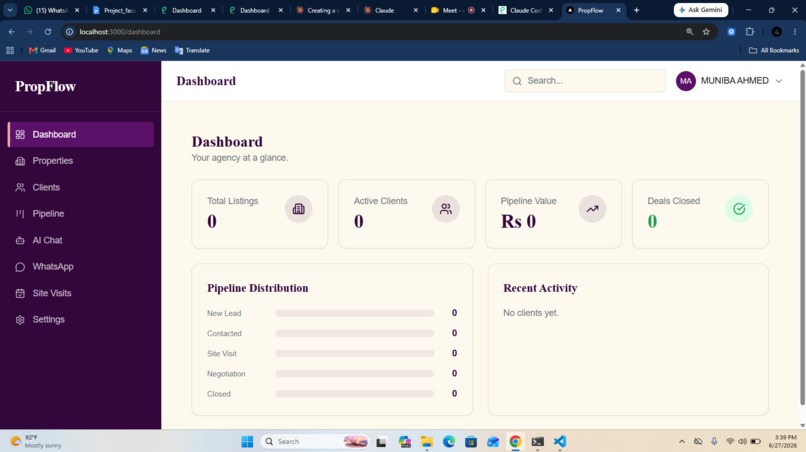Image resolution: width=806 pixels, height=452 pixels.
Task: Click the Deals Closed checkmark icon
Action: click(739, 209)
